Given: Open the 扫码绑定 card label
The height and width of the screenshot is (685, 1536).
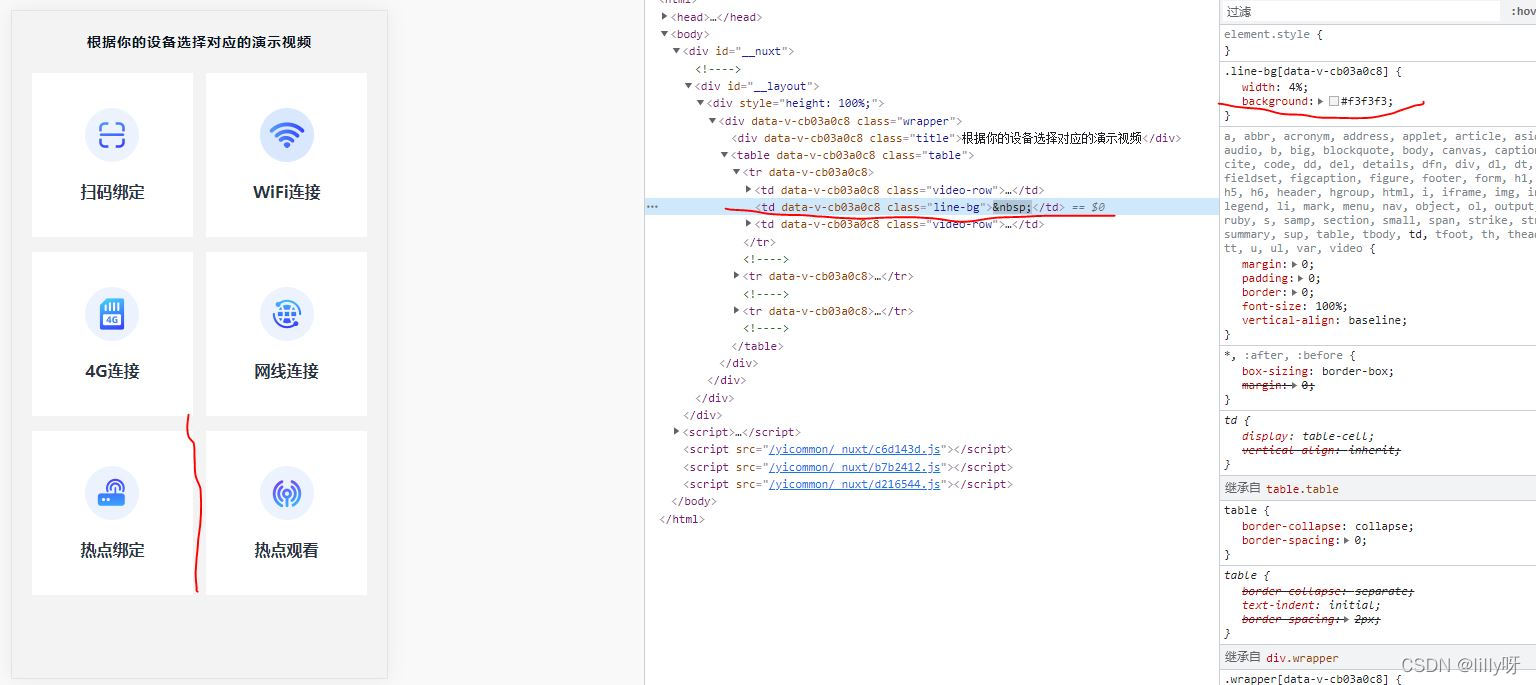Looking at the screenshot, I should [x=112, y=192].
